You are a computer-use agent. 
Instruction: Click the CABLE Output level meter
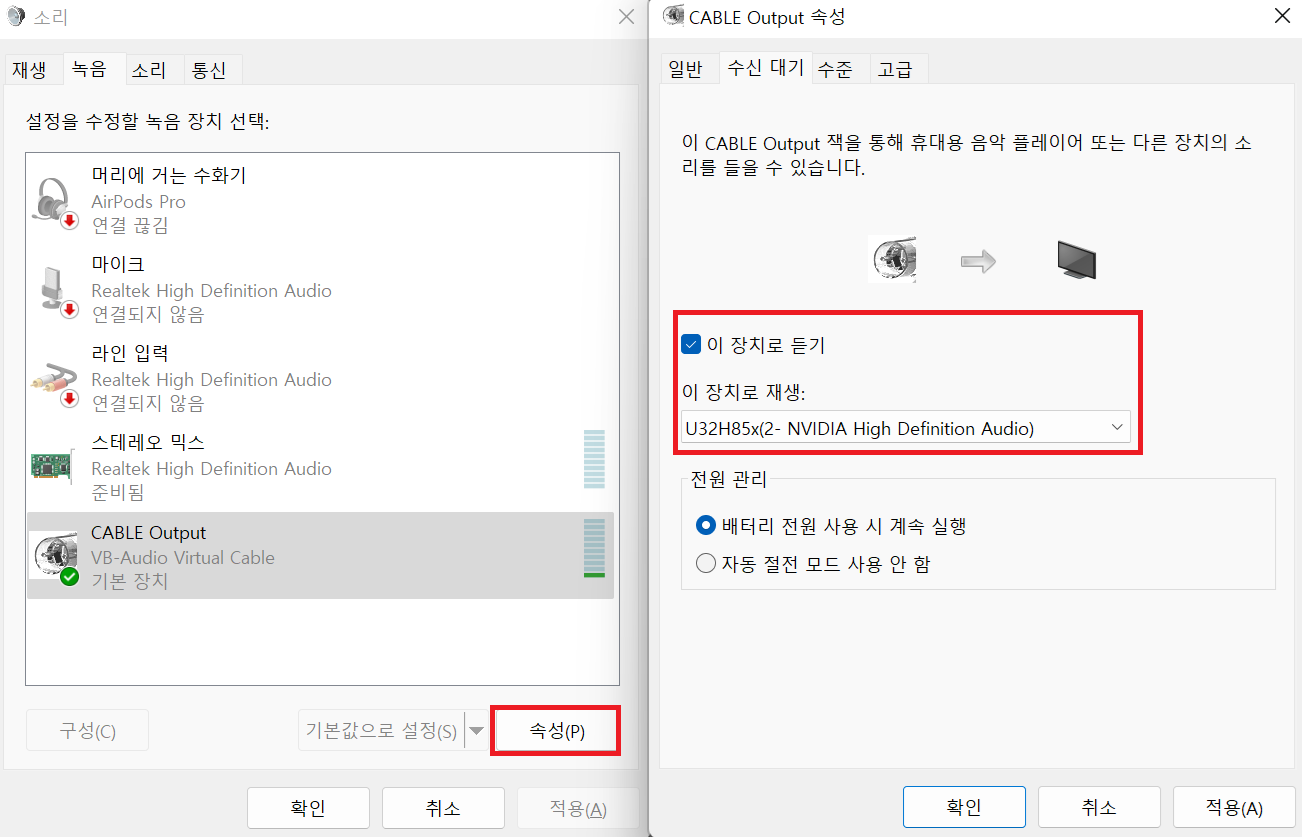(x=594, y=548)
